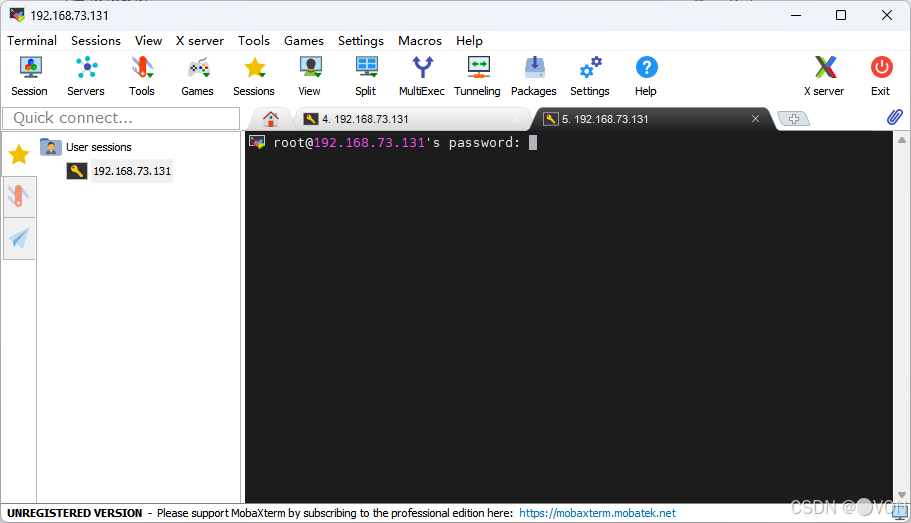Switch to tab 4. 192.168.73.131
Image resolution: width=911 pixels, height=523 pixels.
tap(413, 119)
